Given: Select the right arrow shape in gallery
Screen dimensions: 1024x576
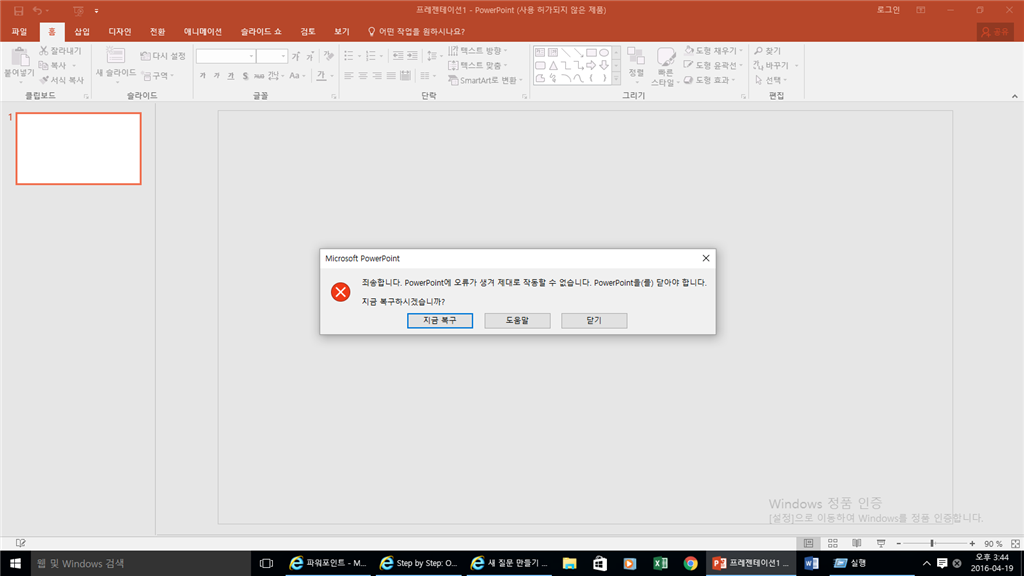Looking at the screenshot, I should pyautogui.click(x=591, y=65).
